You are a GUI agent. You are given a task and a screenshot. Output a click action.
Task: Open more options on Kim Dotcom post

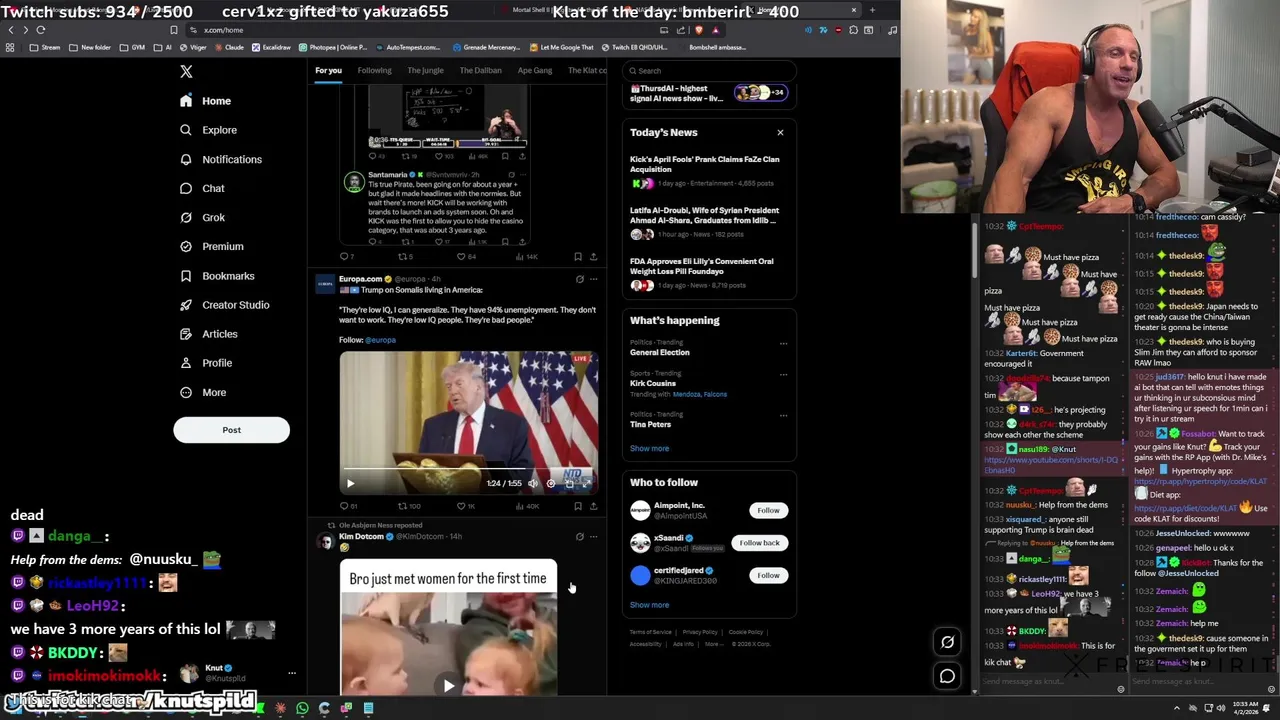[x=593, y=537]
